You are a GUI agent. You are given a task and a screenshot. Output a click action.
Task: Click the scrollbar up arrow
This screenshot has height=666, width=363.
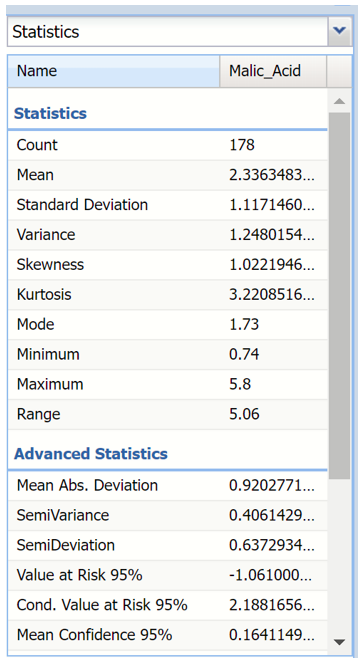point(339,101)
